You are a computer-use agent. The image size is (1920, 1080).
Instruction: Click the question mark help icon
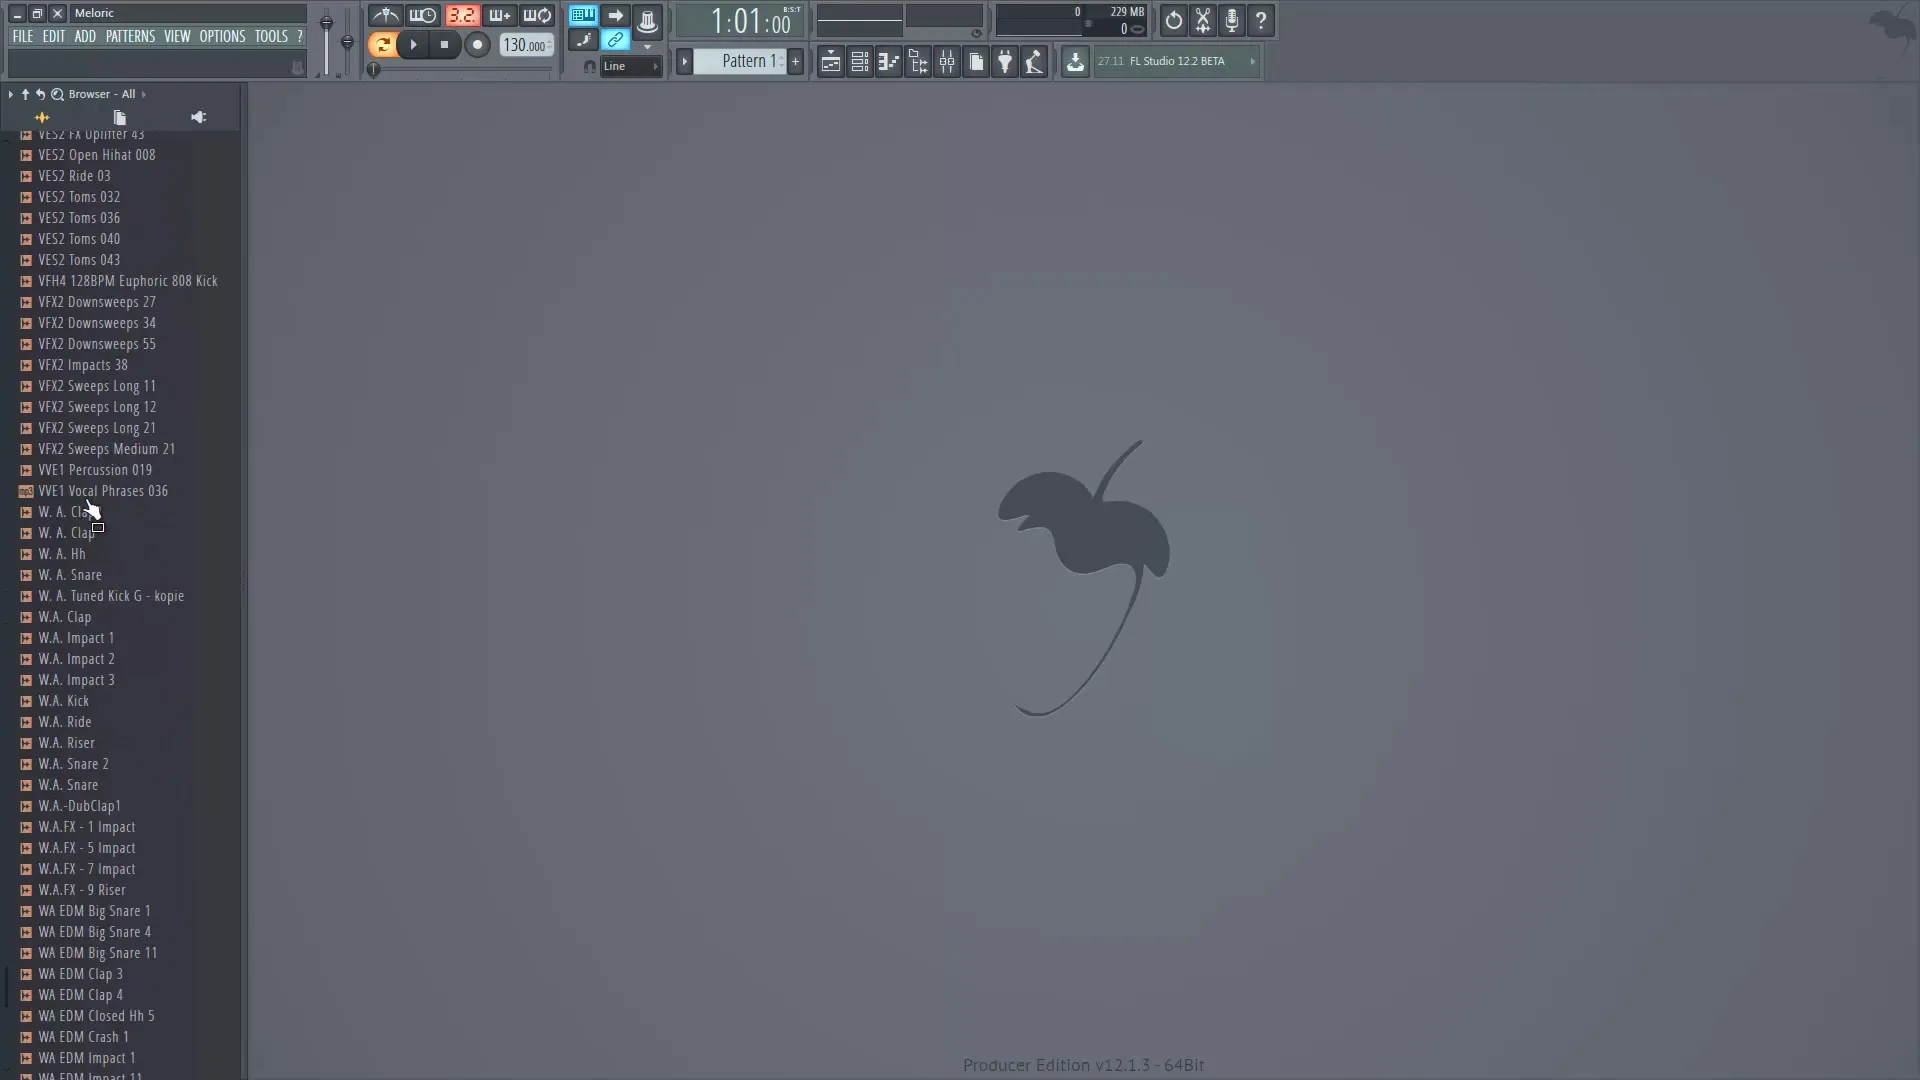(1261, 20)
